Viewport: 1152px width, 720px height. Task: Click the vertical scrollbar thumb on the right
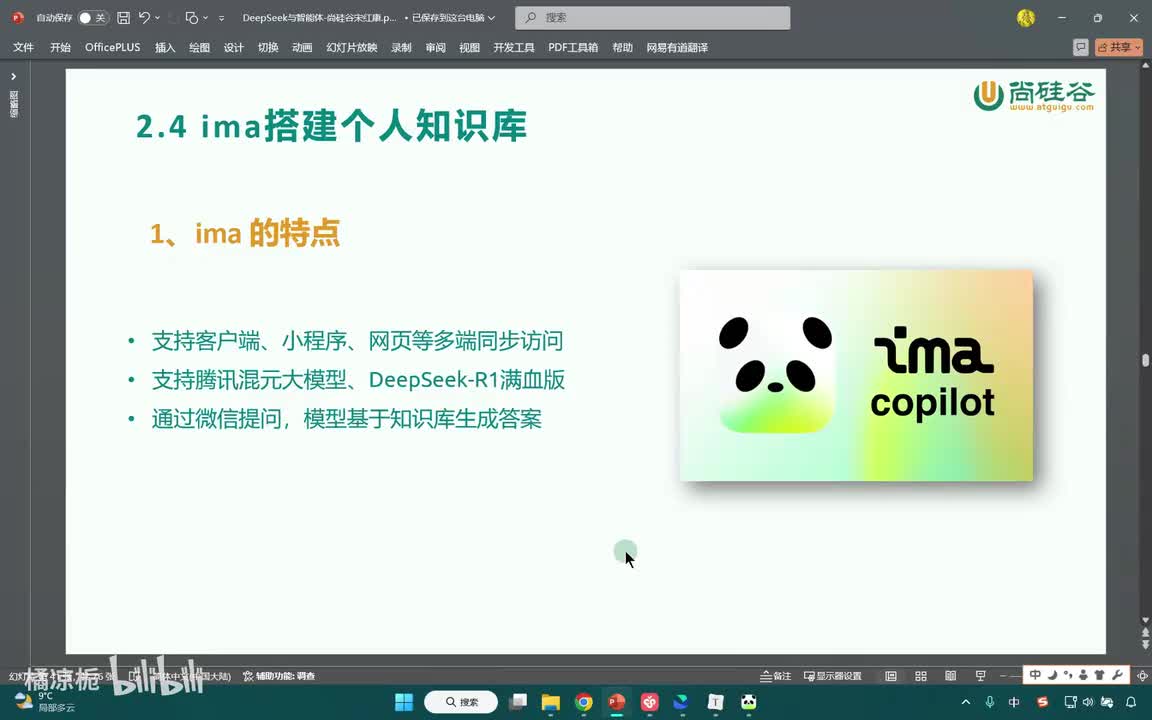point(1145,360)
